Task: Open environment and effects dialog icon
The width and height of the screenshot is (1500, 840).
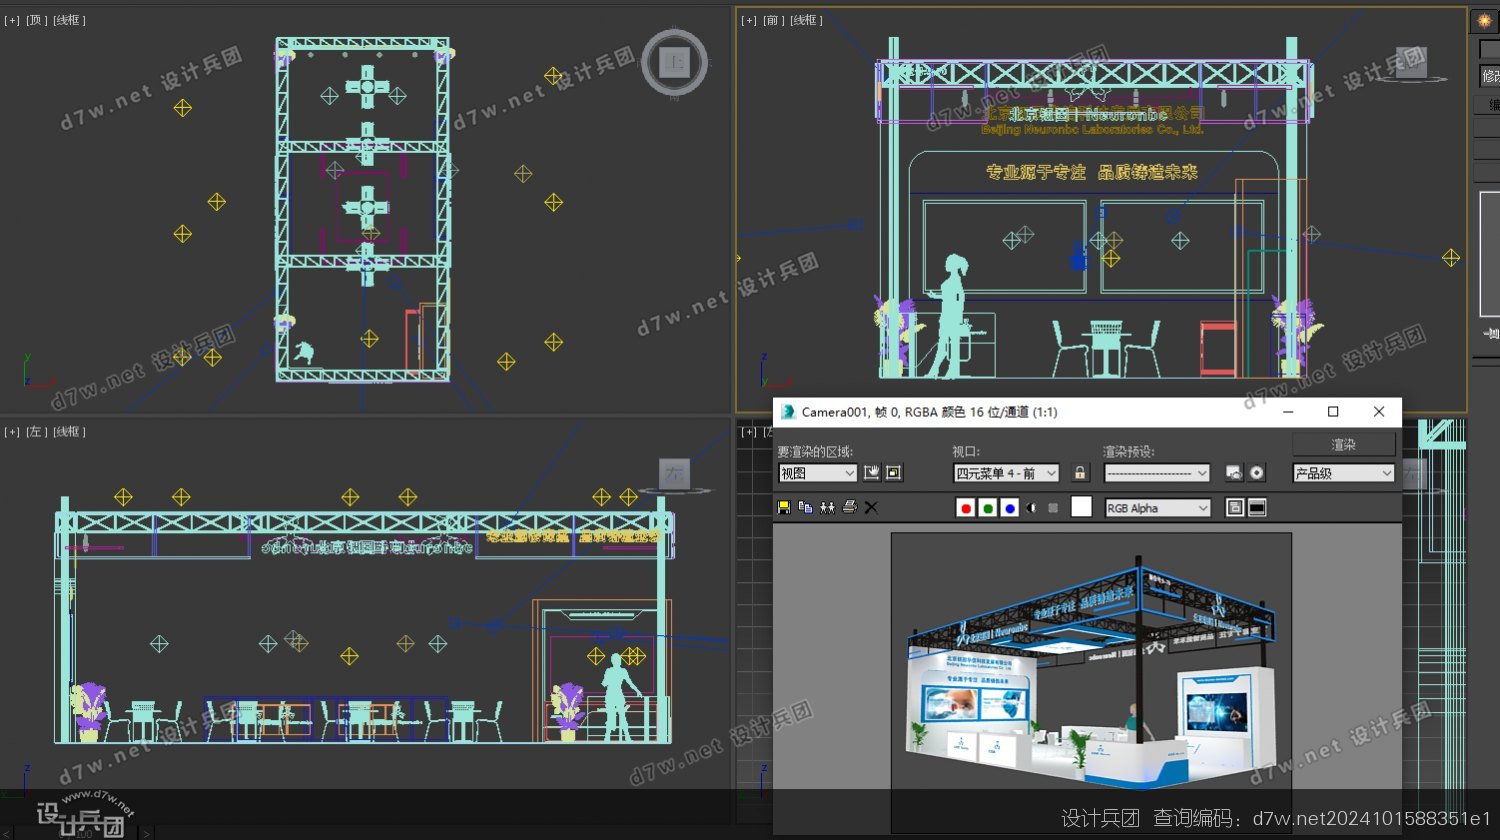Action: [x=1257, y=473]
